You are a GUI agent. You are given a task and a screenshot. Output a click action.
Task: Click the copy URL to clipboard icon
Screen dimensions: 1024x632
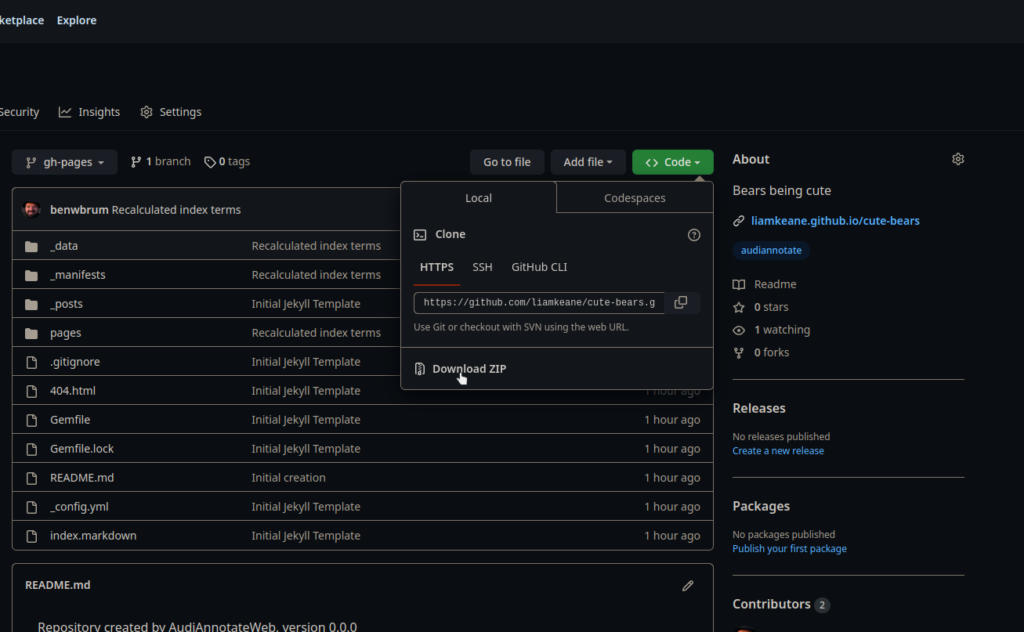(680, 302)
